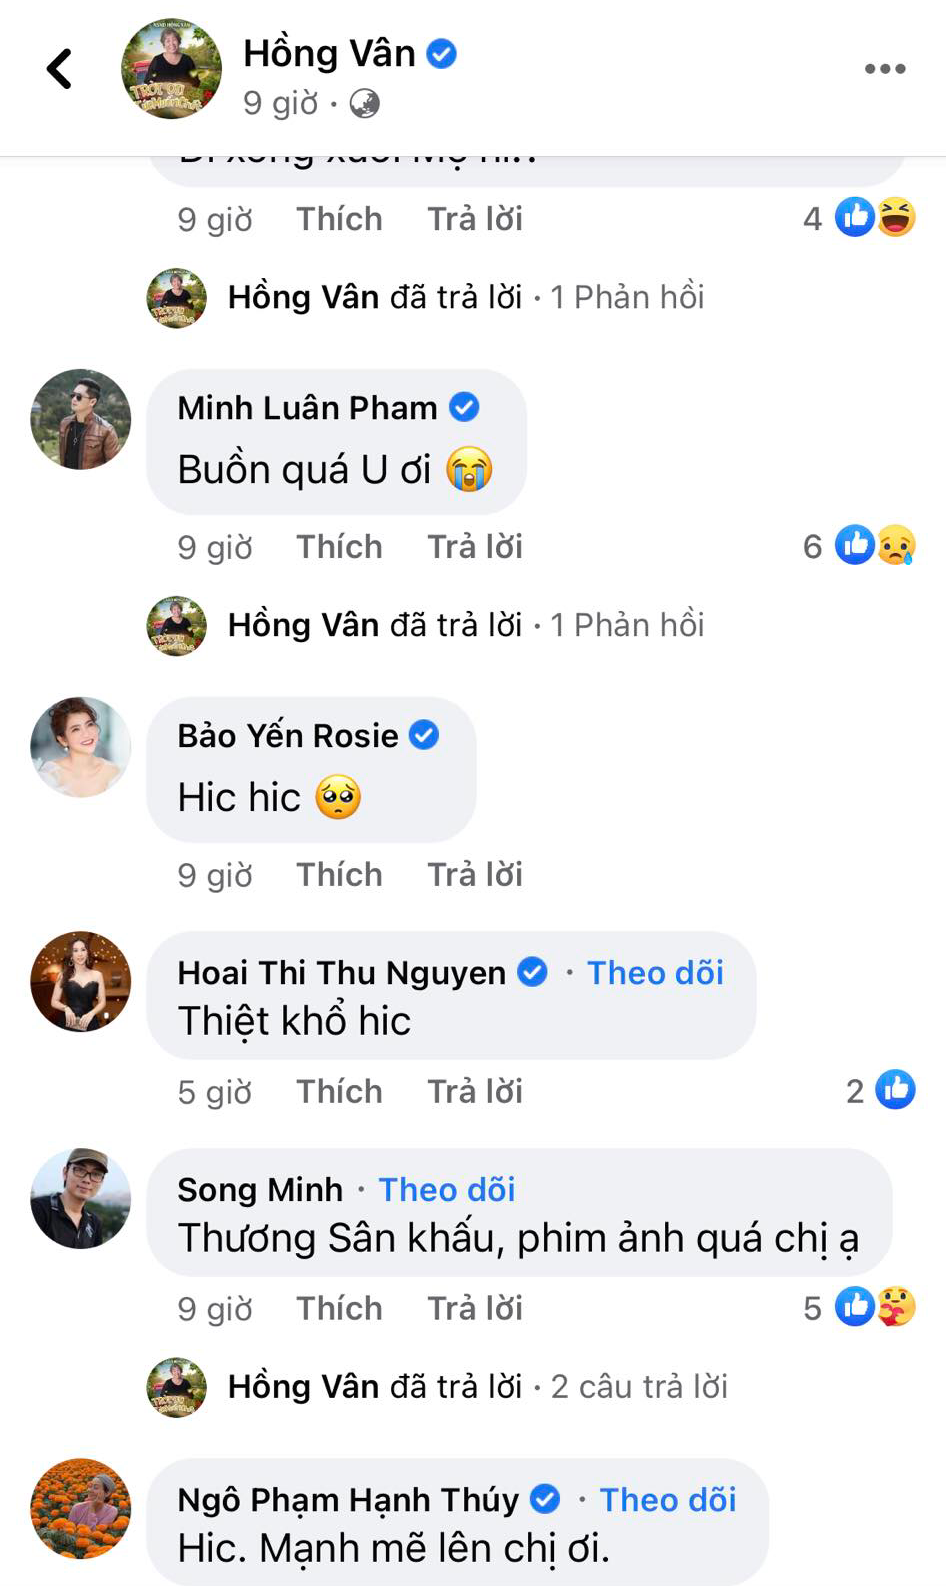
Task: Click the laughing reaction emoji on the top comment
Action: point(899,219)
